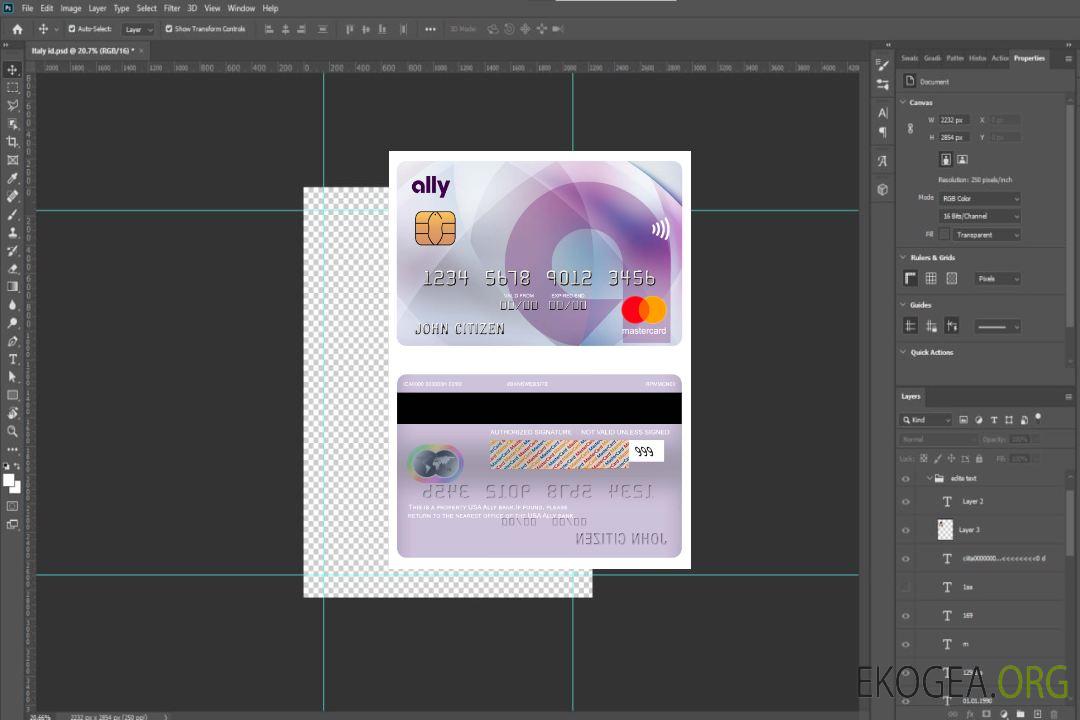The image size is (1080, 720).
Task: Select the Hand tool
Action: 12,413
